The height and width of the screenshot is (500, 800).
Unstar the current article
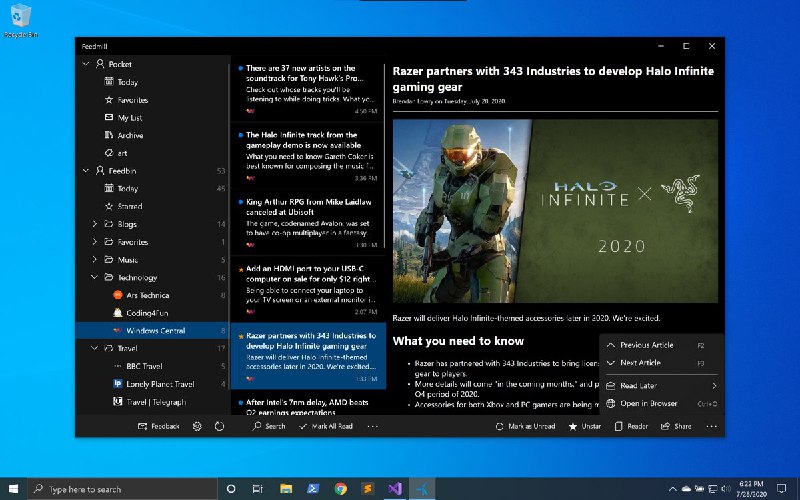tap(584, 426)
